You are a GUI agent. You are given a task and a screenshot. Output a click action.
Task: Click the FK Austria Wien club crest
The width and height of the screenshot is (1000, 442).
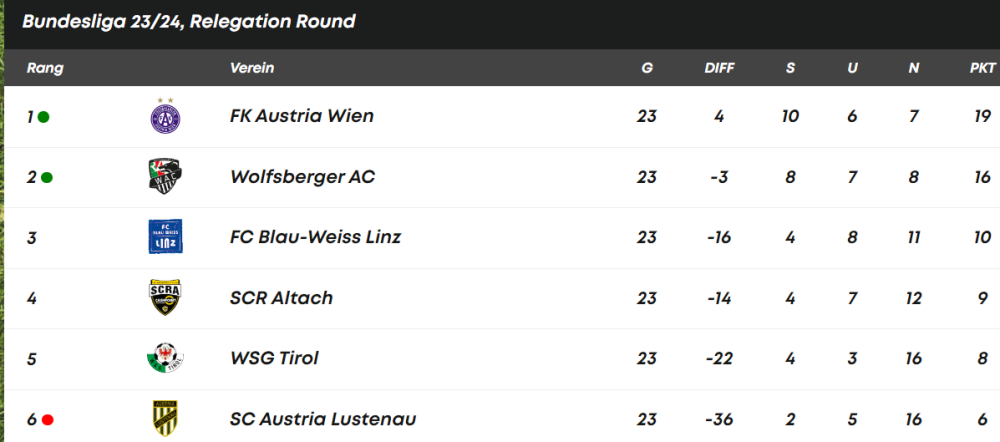pos(164,117)
